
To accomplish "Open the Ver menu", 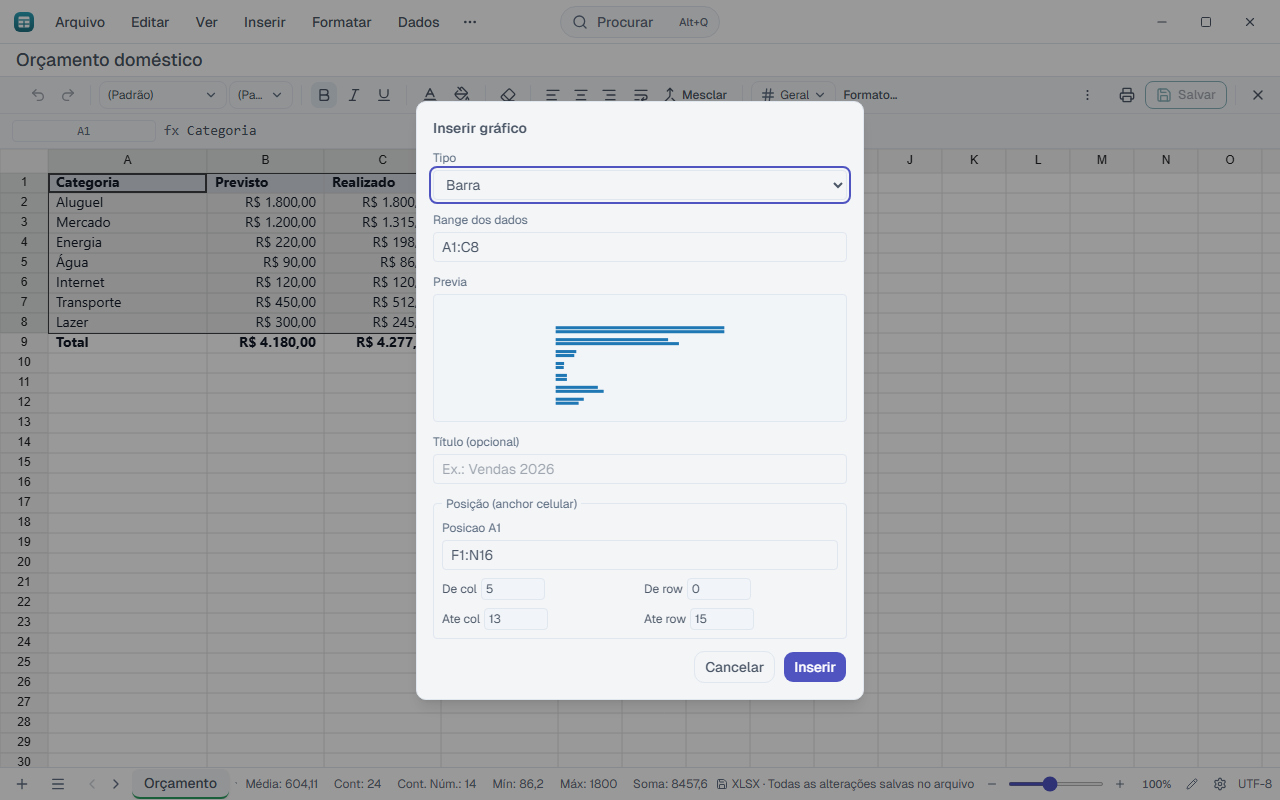I will pos(206,22).
